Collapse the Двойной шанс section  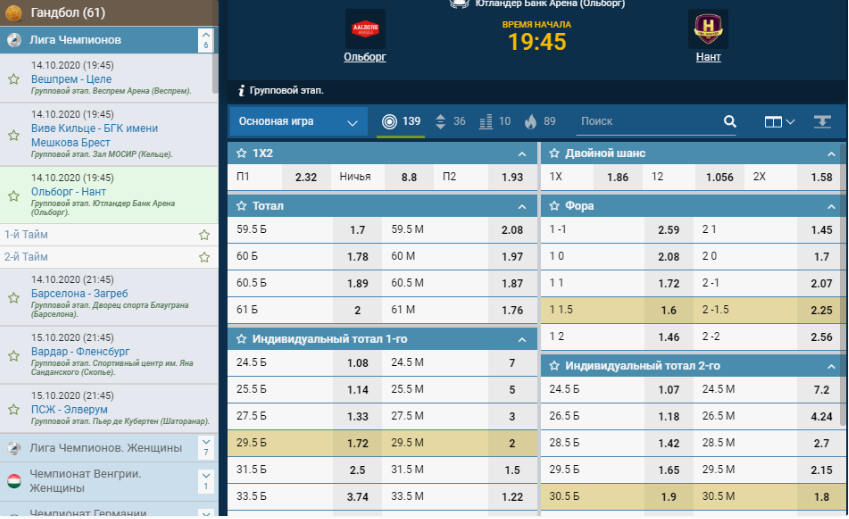pos(831,154)
